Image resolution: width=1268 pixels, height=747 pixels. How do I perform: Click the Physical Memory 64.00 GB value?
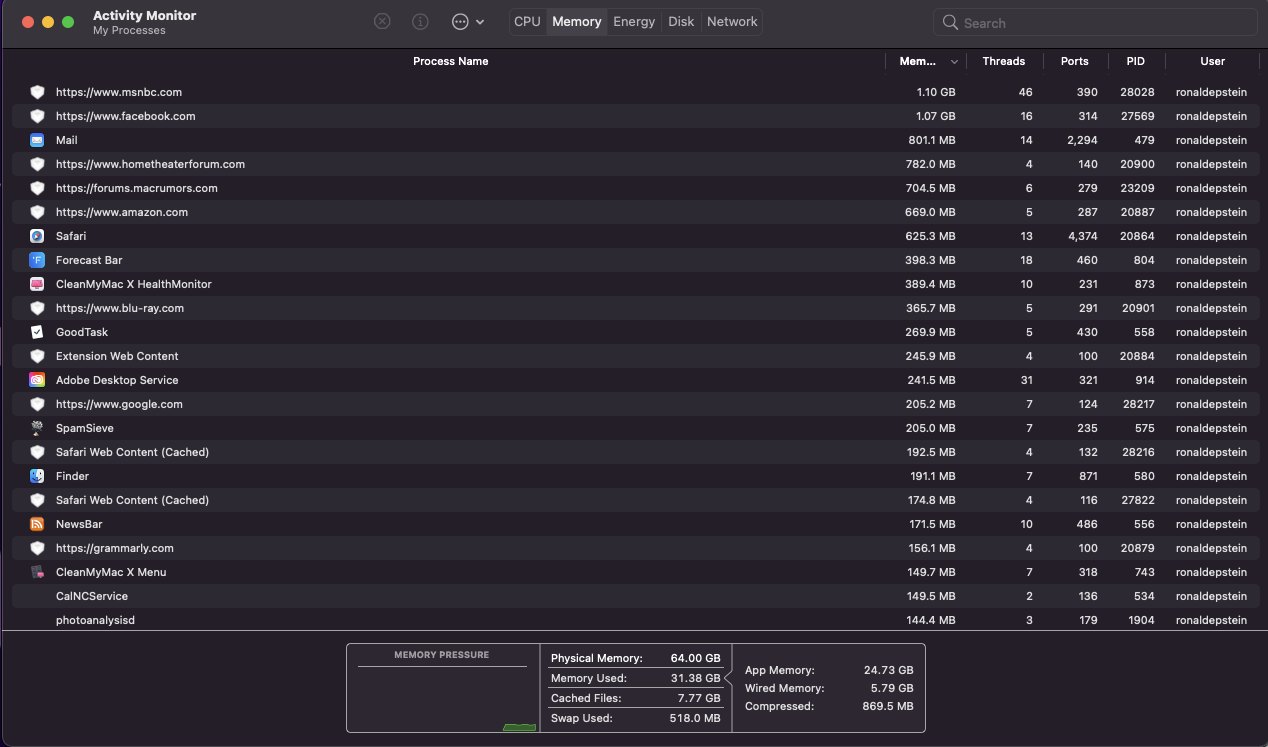click(696, 658)
